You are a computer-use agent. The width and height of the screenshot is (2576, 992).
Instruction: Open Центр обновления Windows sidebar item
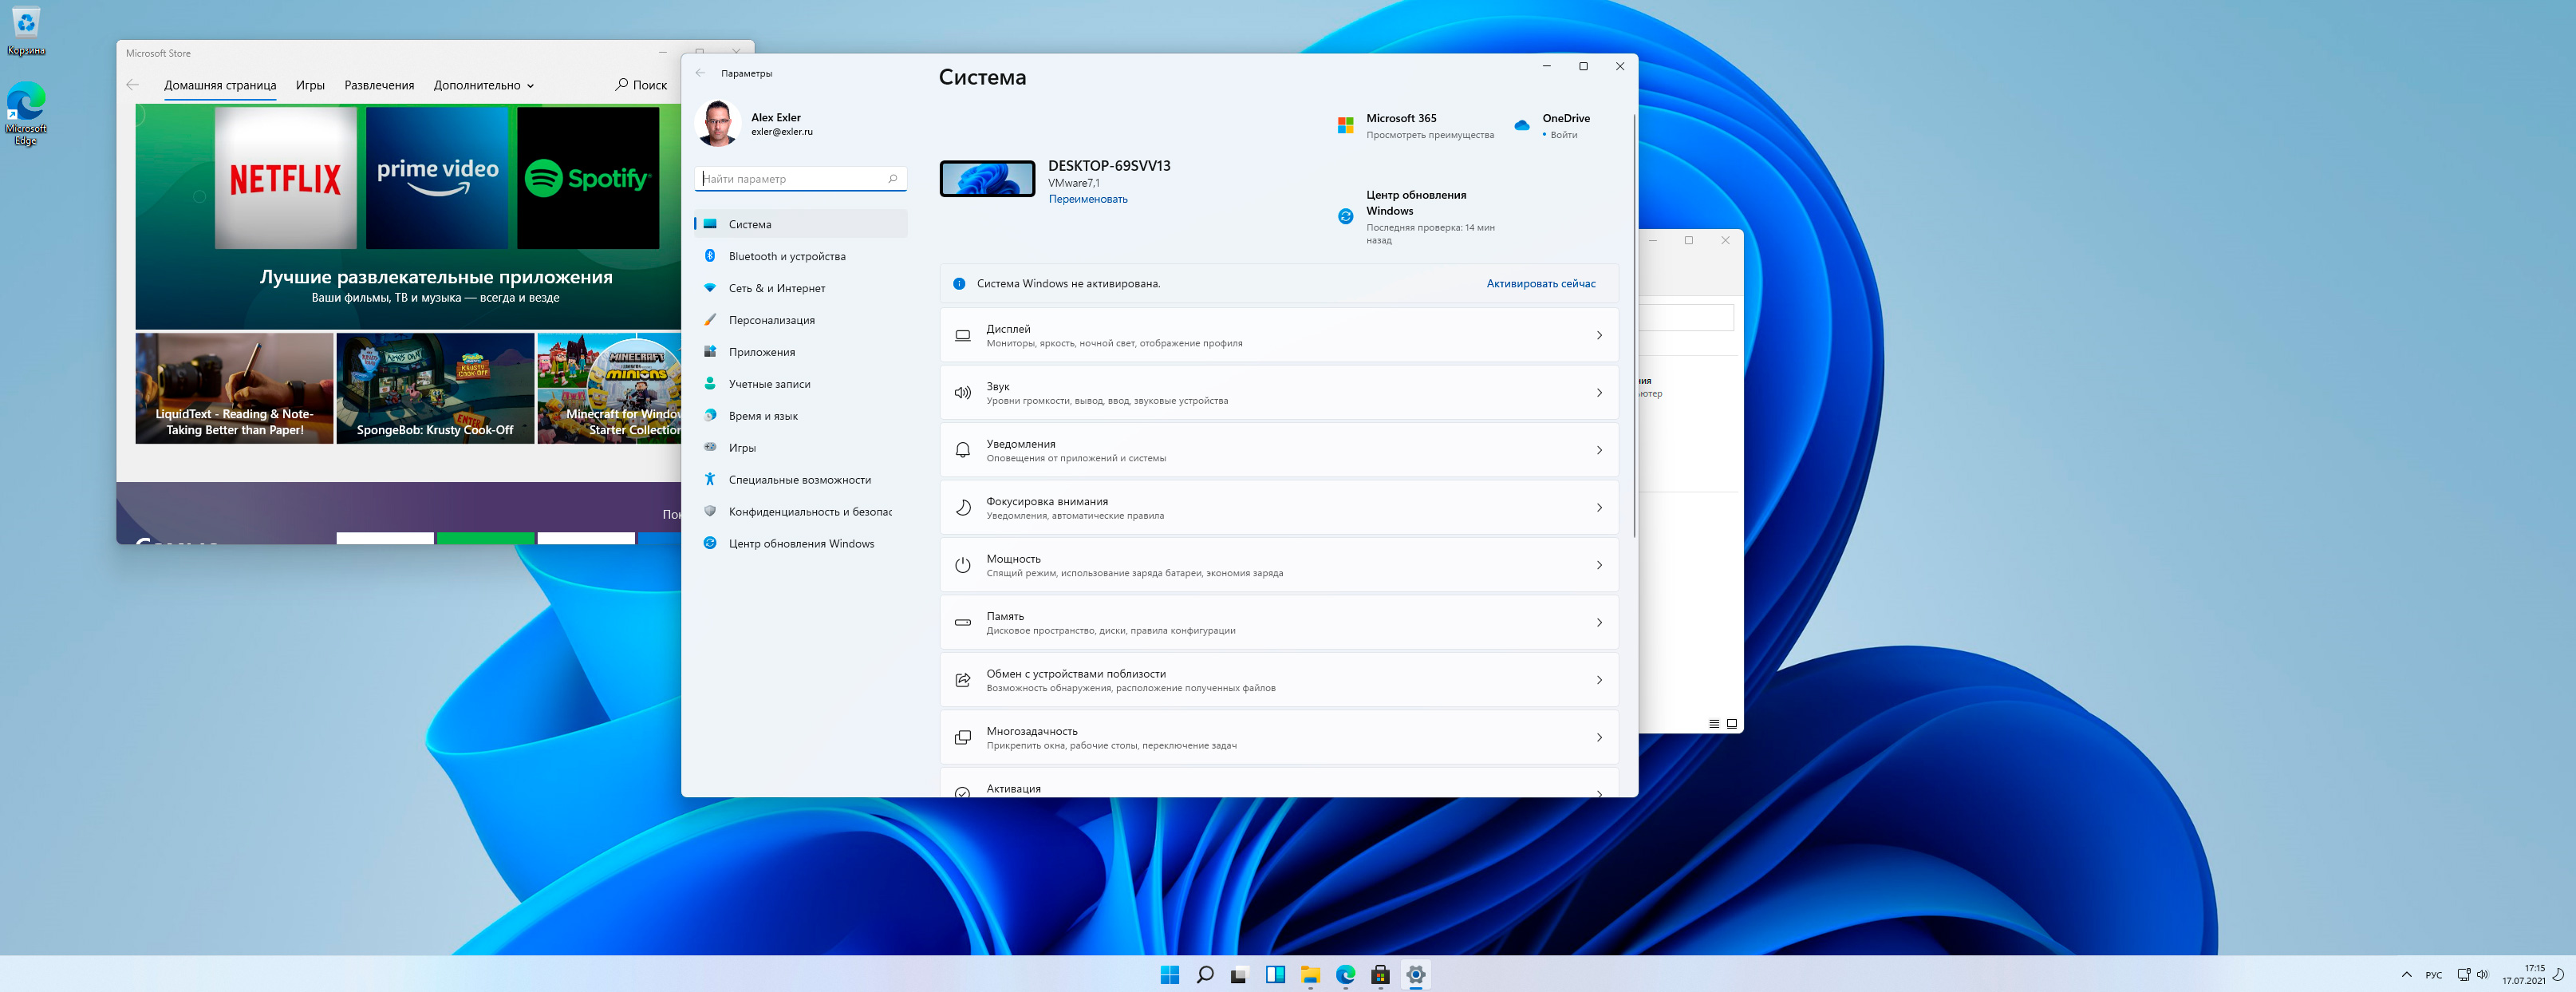800,544
